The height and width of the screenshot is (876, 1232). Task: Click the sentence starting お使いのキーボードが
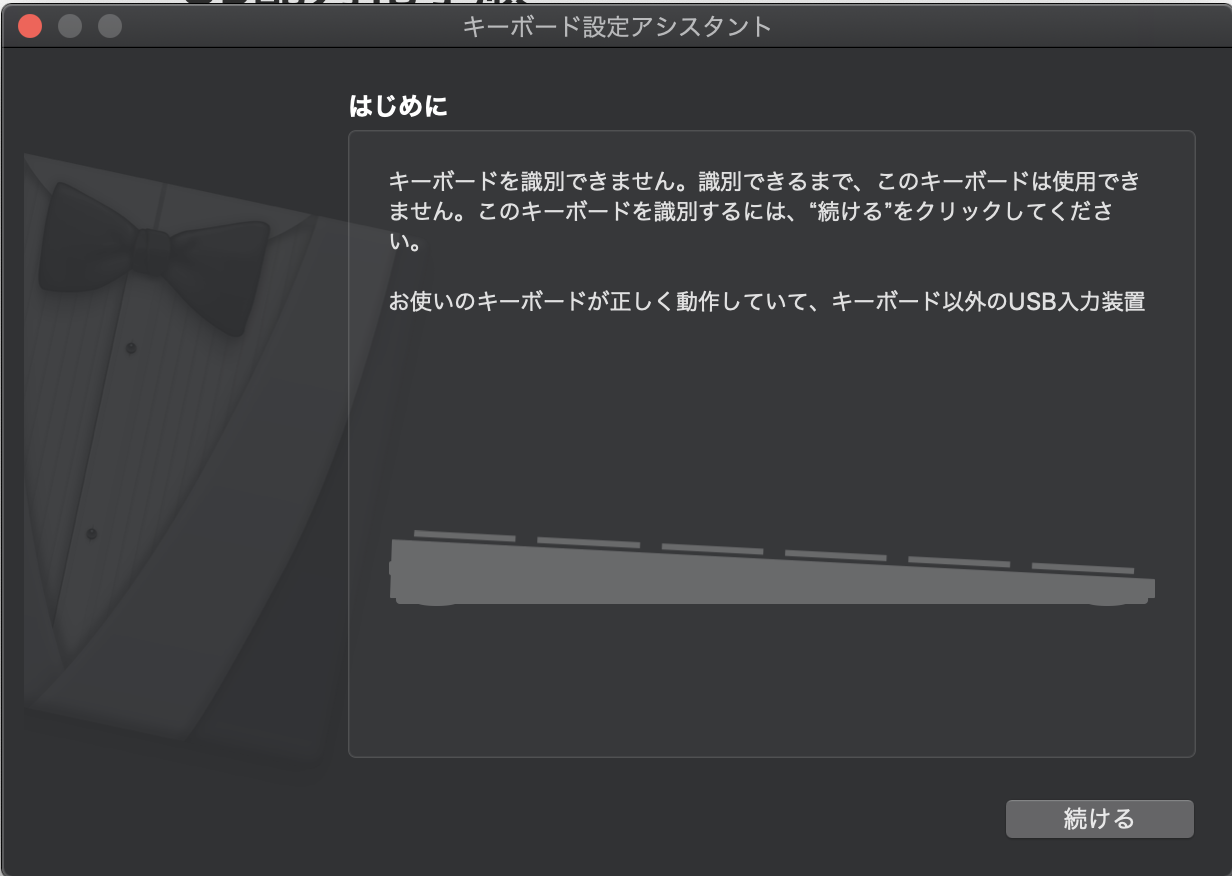[766, 302]
